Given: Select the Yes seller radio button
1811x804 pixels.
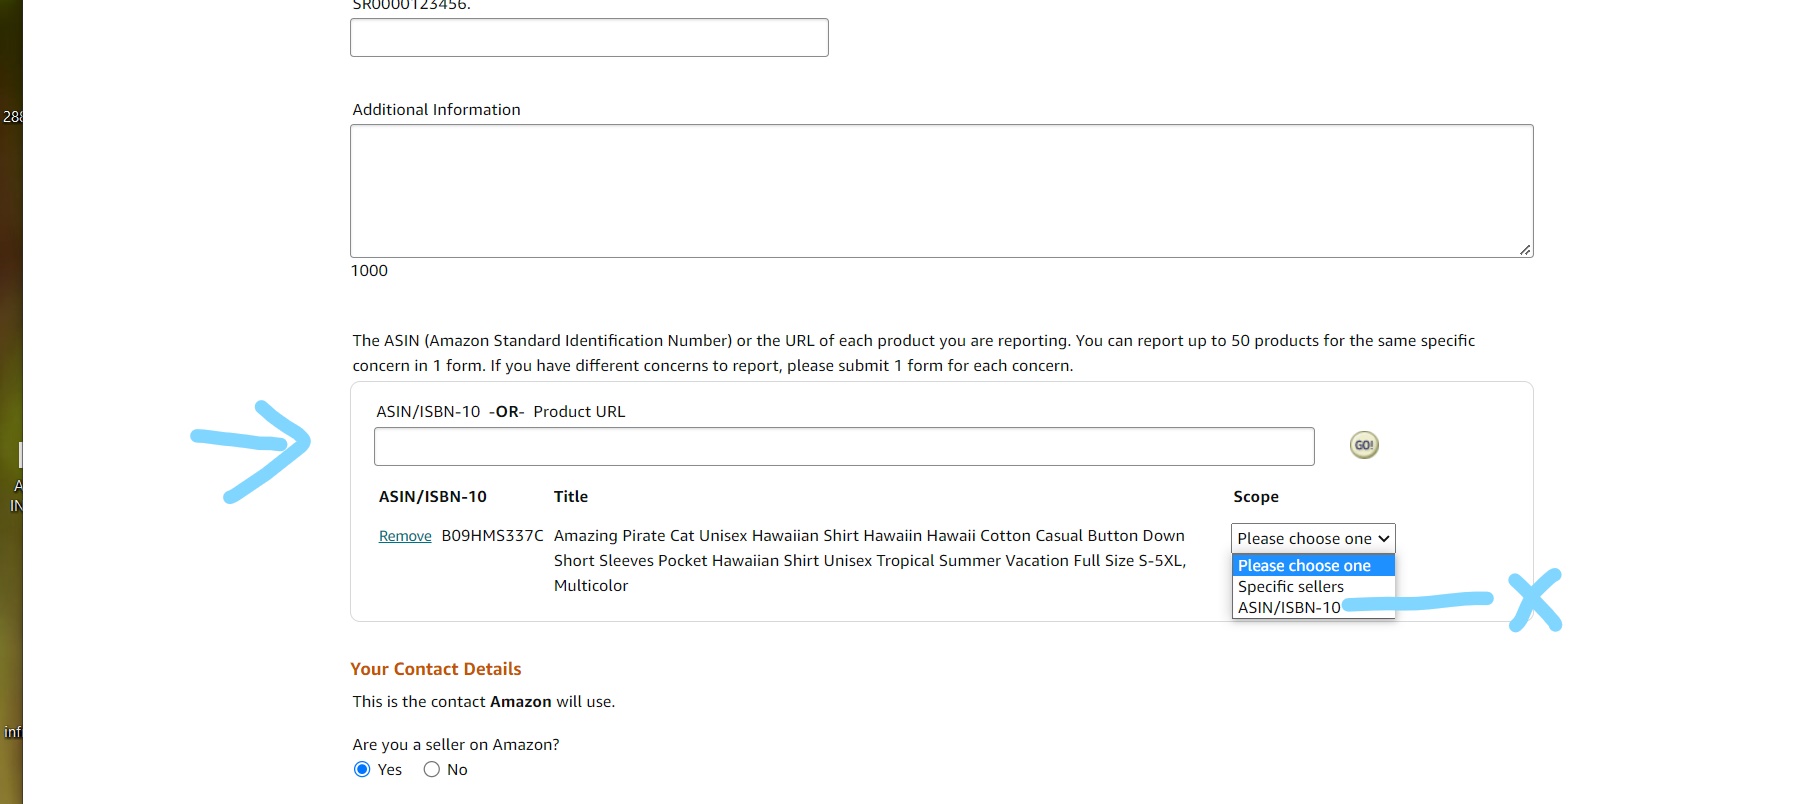Looking at the screenshot, I should [x=362, y=769].
